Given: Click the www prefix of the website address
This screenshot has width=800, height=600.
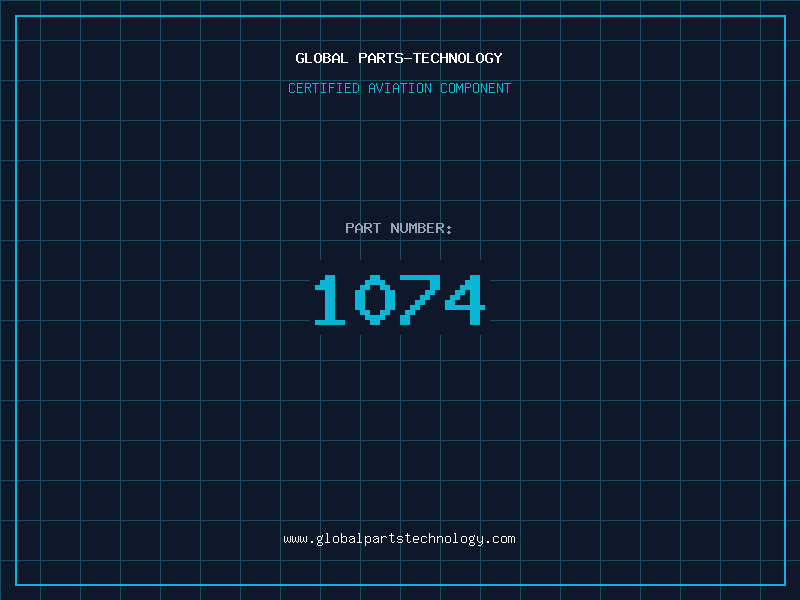Looking at the screenshot, I should tap(295, 539).
